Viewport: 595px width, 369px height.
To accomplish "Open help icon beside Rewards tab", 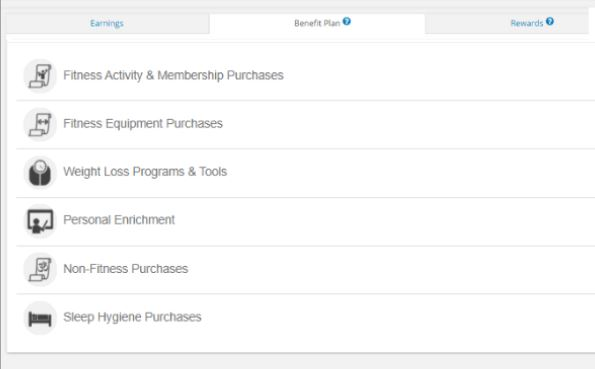I will (x=549, y=21).
